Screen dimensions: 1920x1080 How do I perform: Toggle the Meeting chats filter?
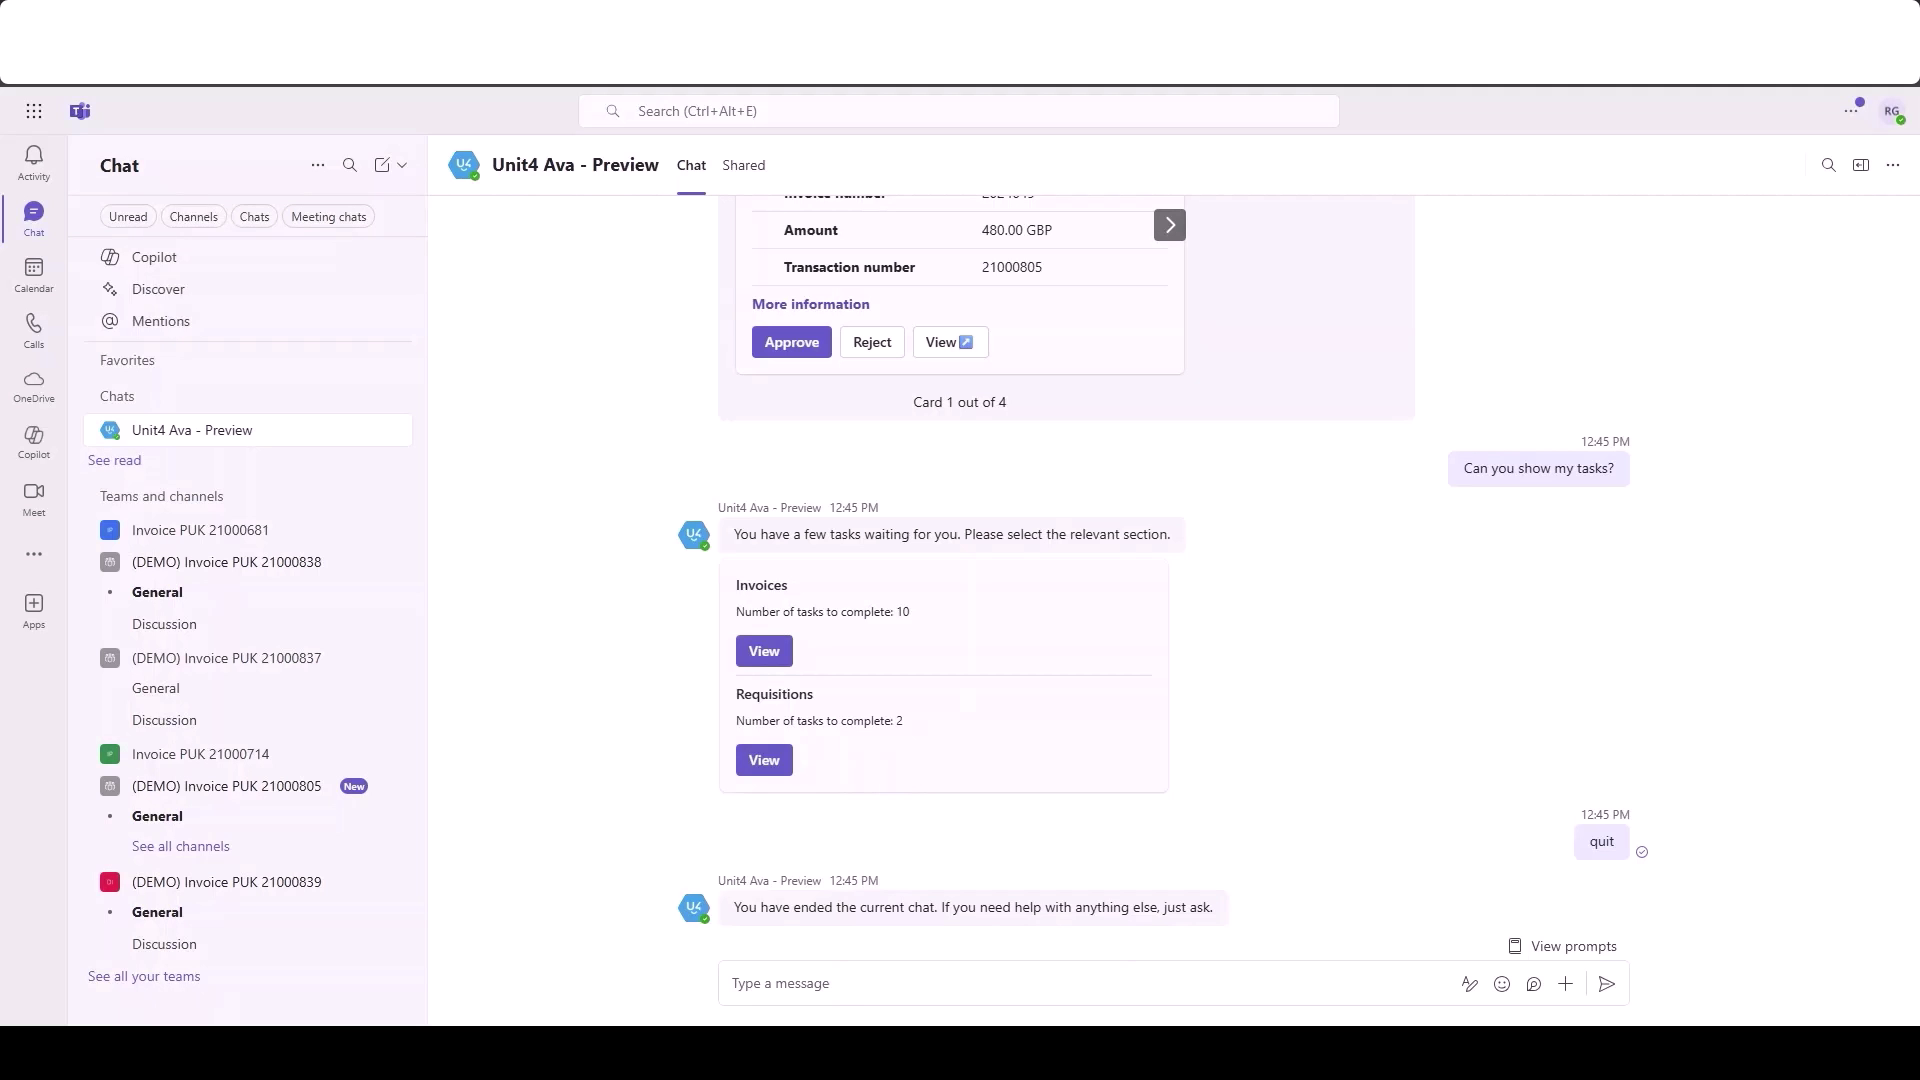pos(328,216)
